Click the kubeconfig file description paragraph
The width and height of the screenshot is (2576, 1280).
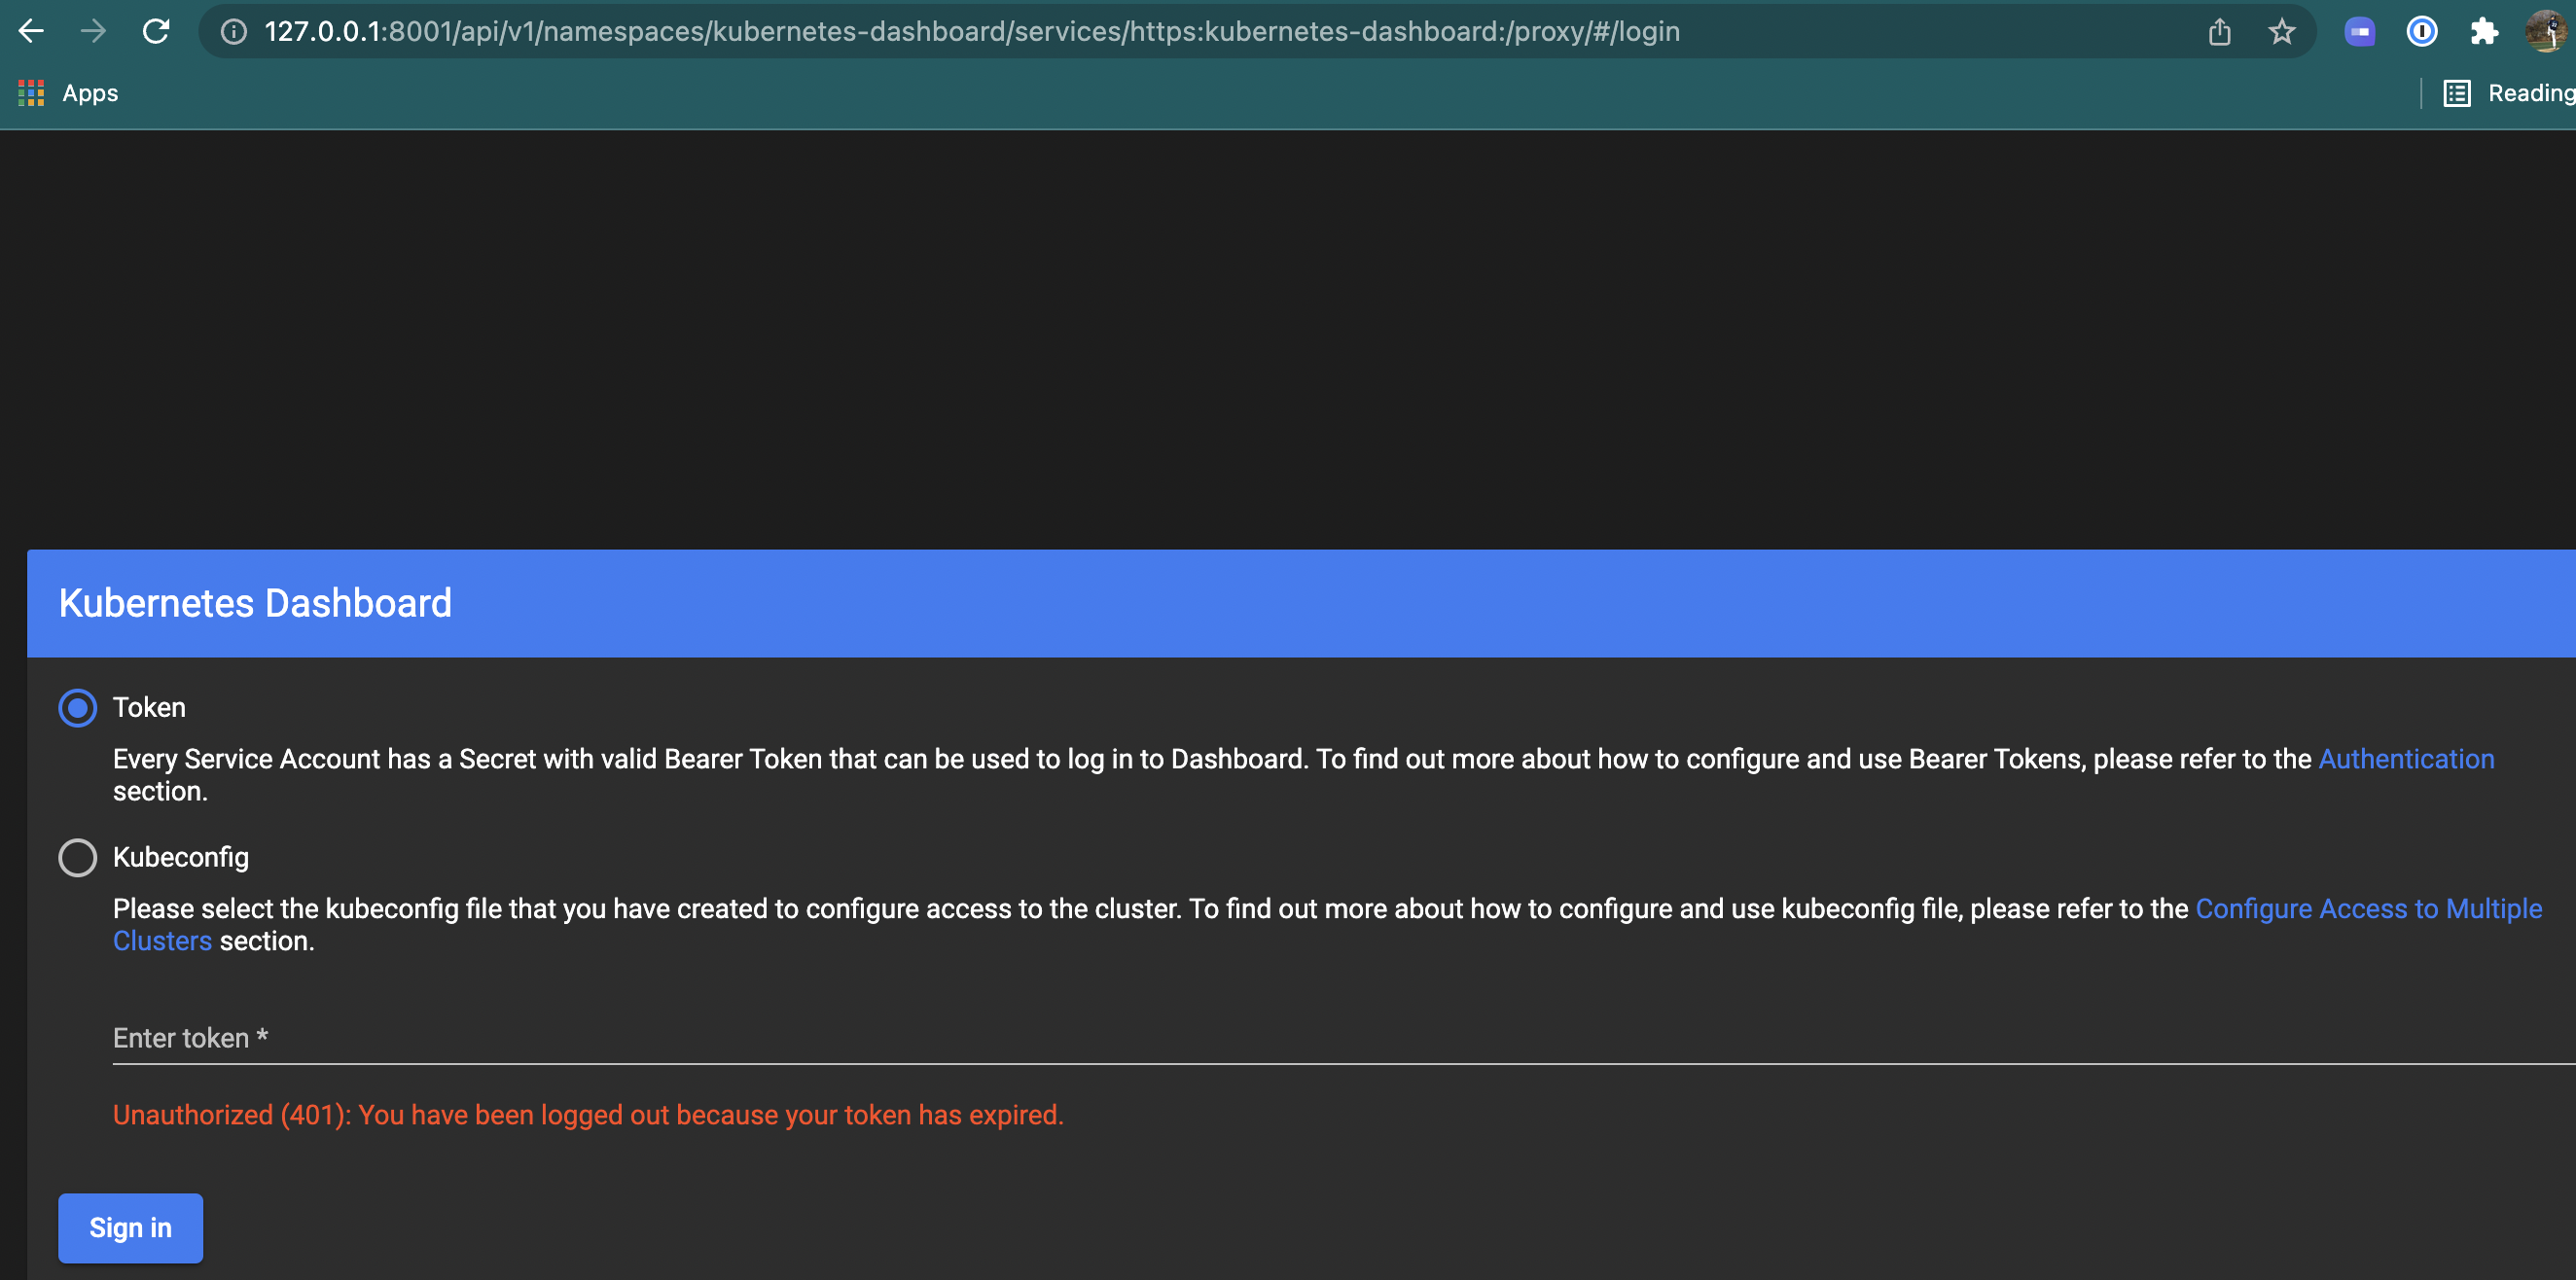coord(1327,925)
